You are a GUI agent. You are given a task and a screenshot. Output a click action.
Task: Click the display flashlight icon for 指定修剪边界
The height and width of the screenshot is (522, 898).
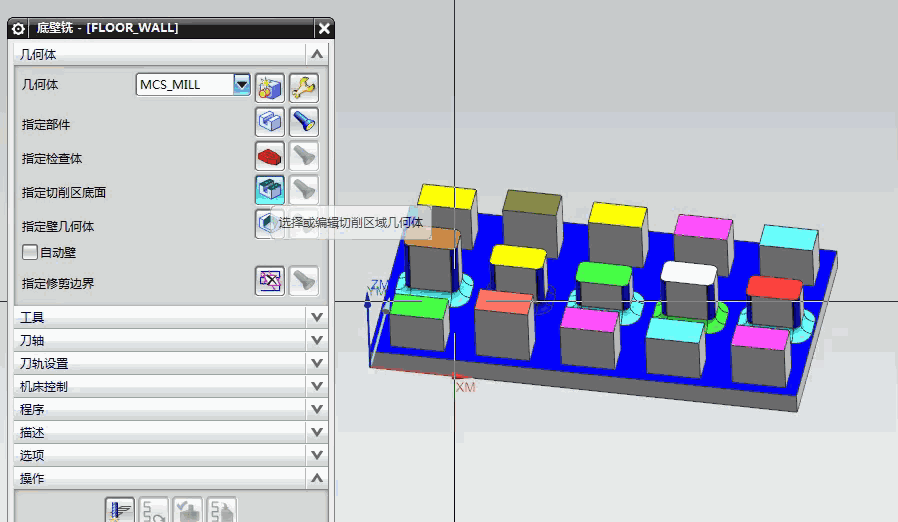pos(304,281)
